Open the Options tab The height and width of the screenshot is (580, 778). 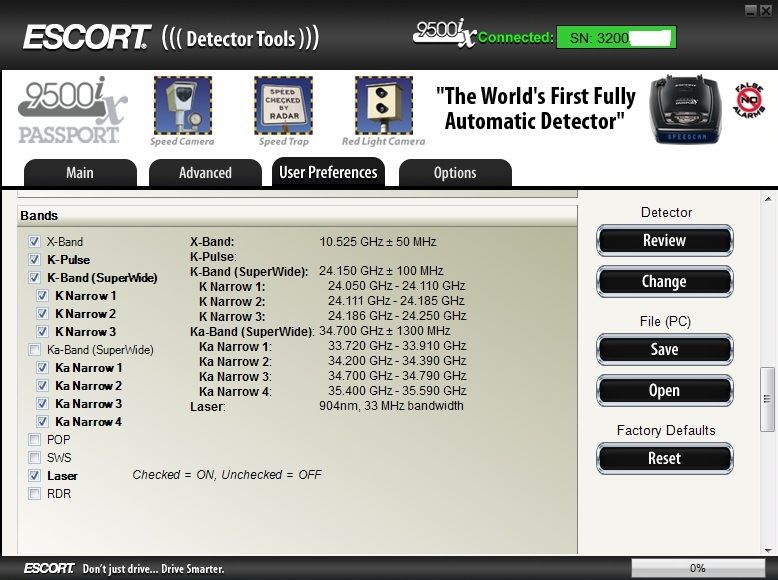click(455, 173)
